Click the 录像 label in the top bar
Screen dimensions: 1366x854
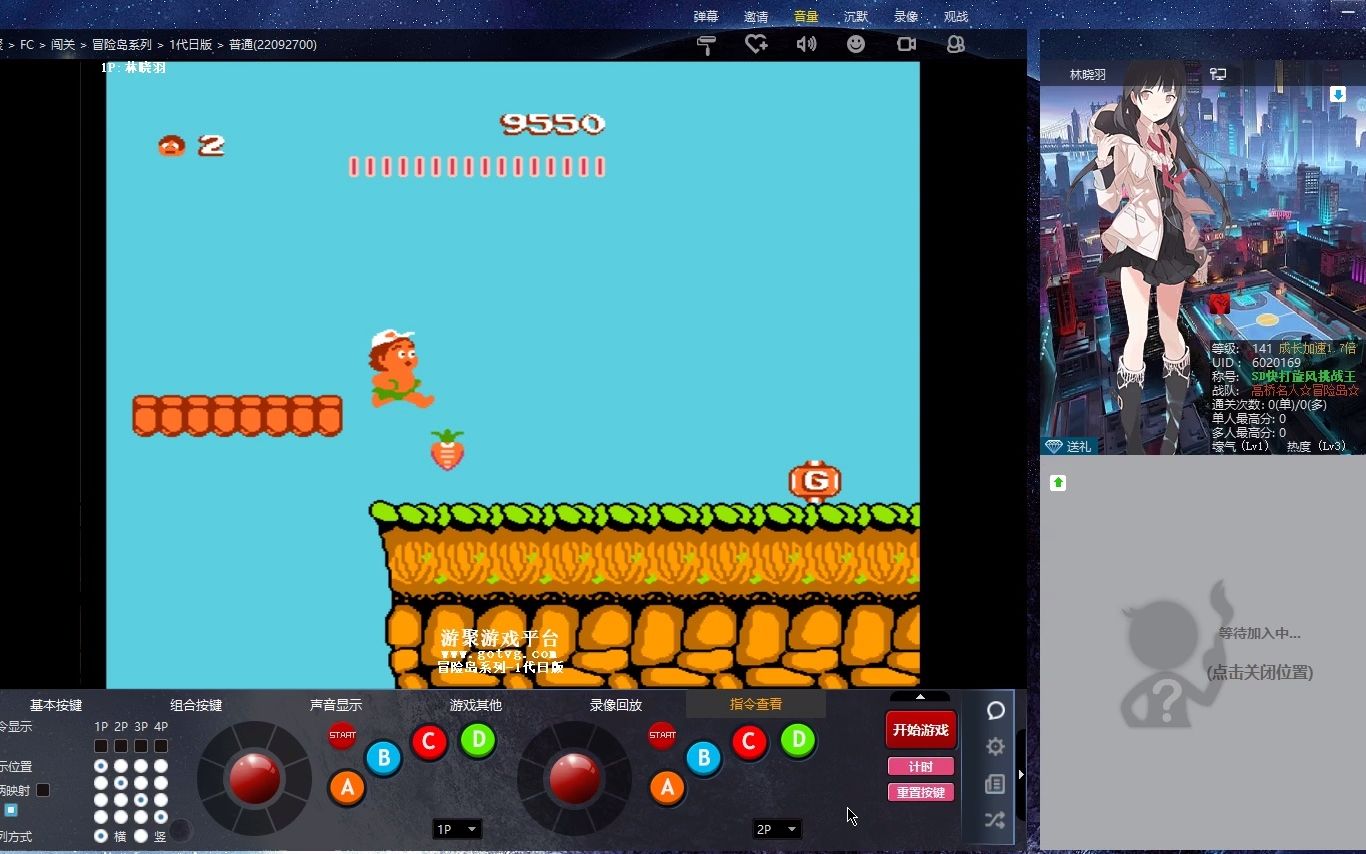pyautogui.click(x=906, y=16)
